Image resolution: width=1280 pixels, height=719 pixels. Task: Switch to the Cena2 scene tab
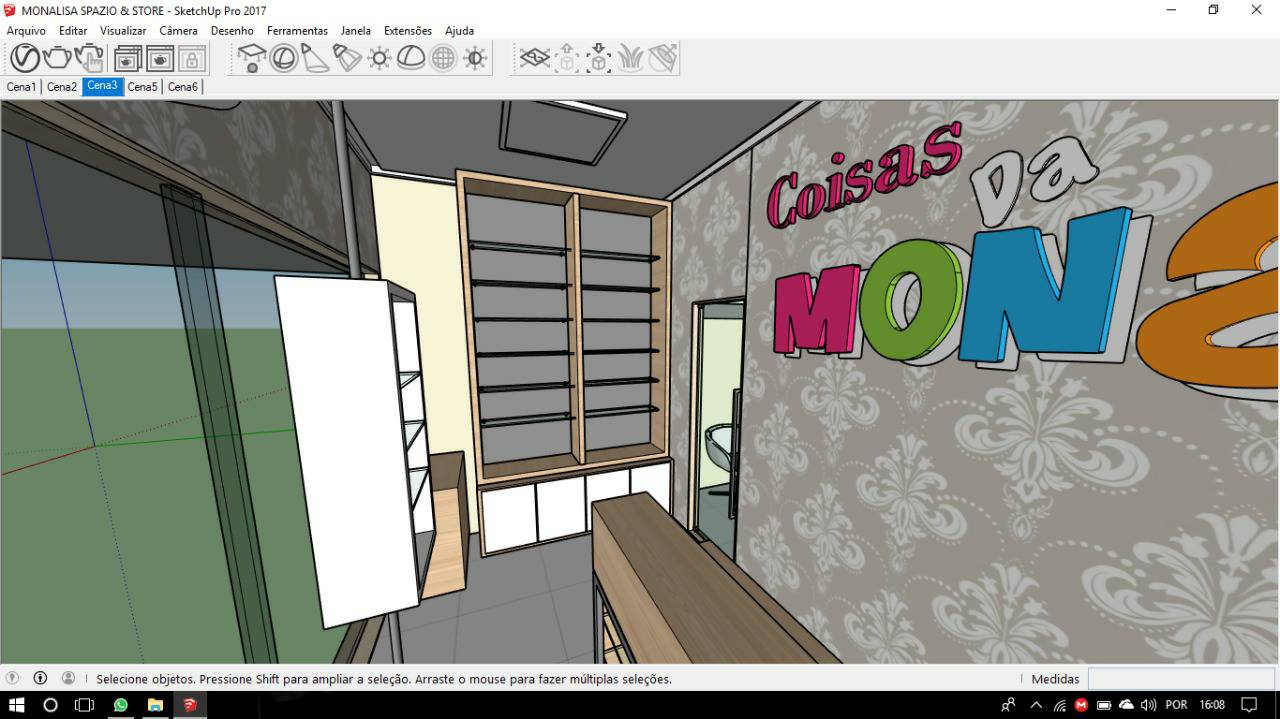(x=62, y=87)
